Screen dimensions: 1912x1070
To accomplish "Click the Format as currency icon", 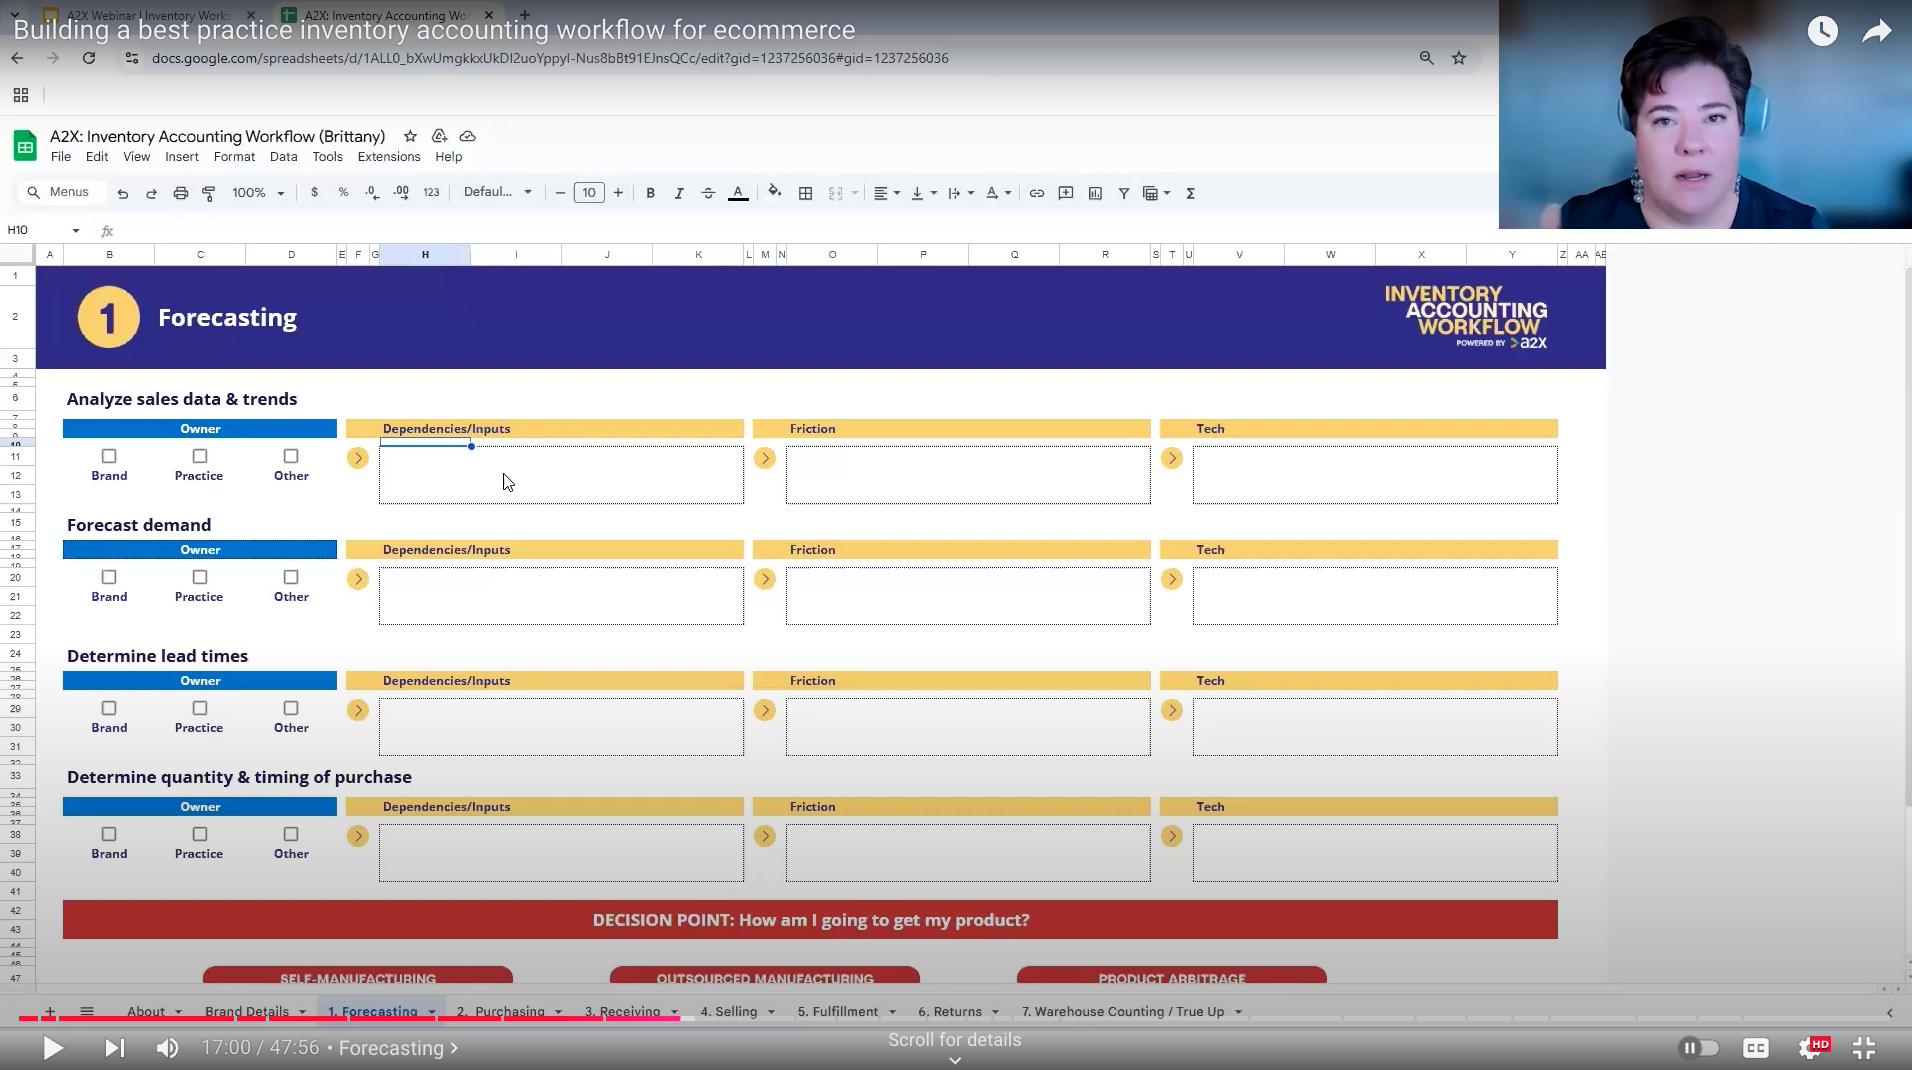I will (x=315, y=192).
